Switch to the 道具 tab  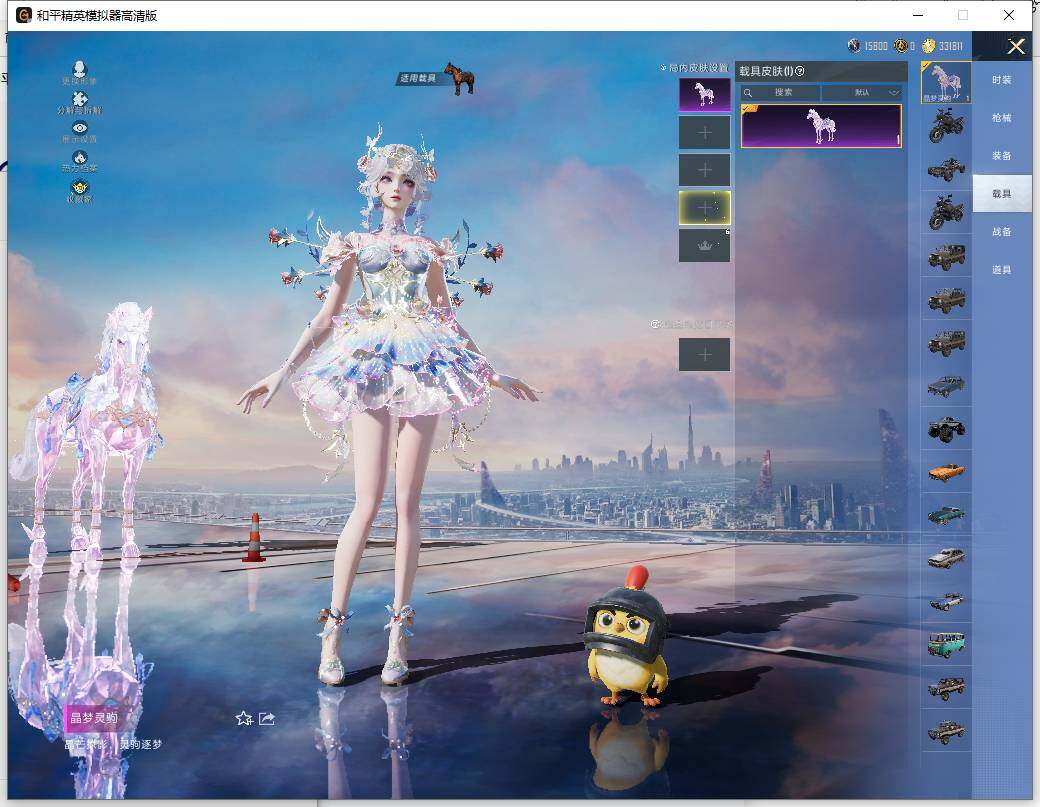[1002, 270]
